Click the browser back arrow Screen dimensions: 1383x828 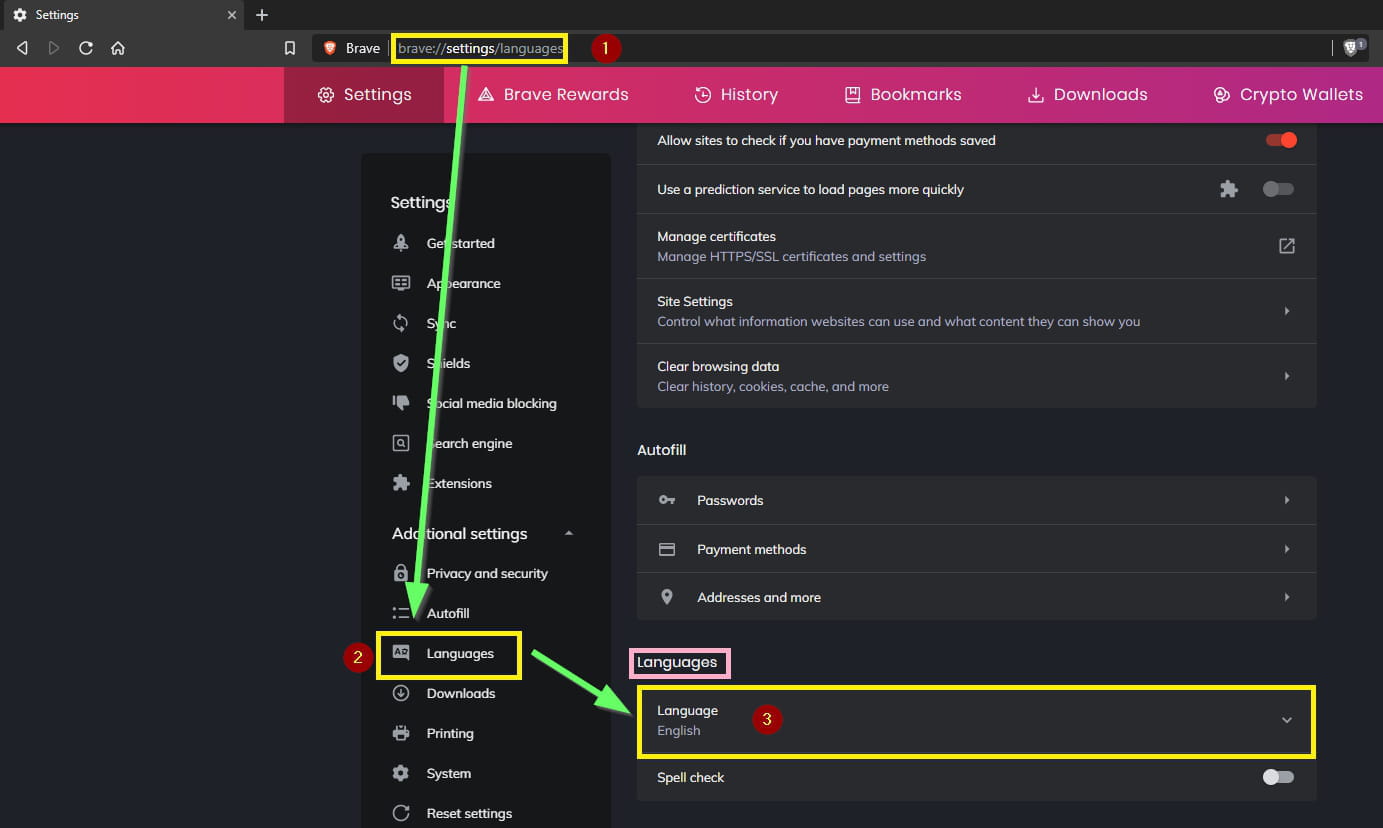22,48
